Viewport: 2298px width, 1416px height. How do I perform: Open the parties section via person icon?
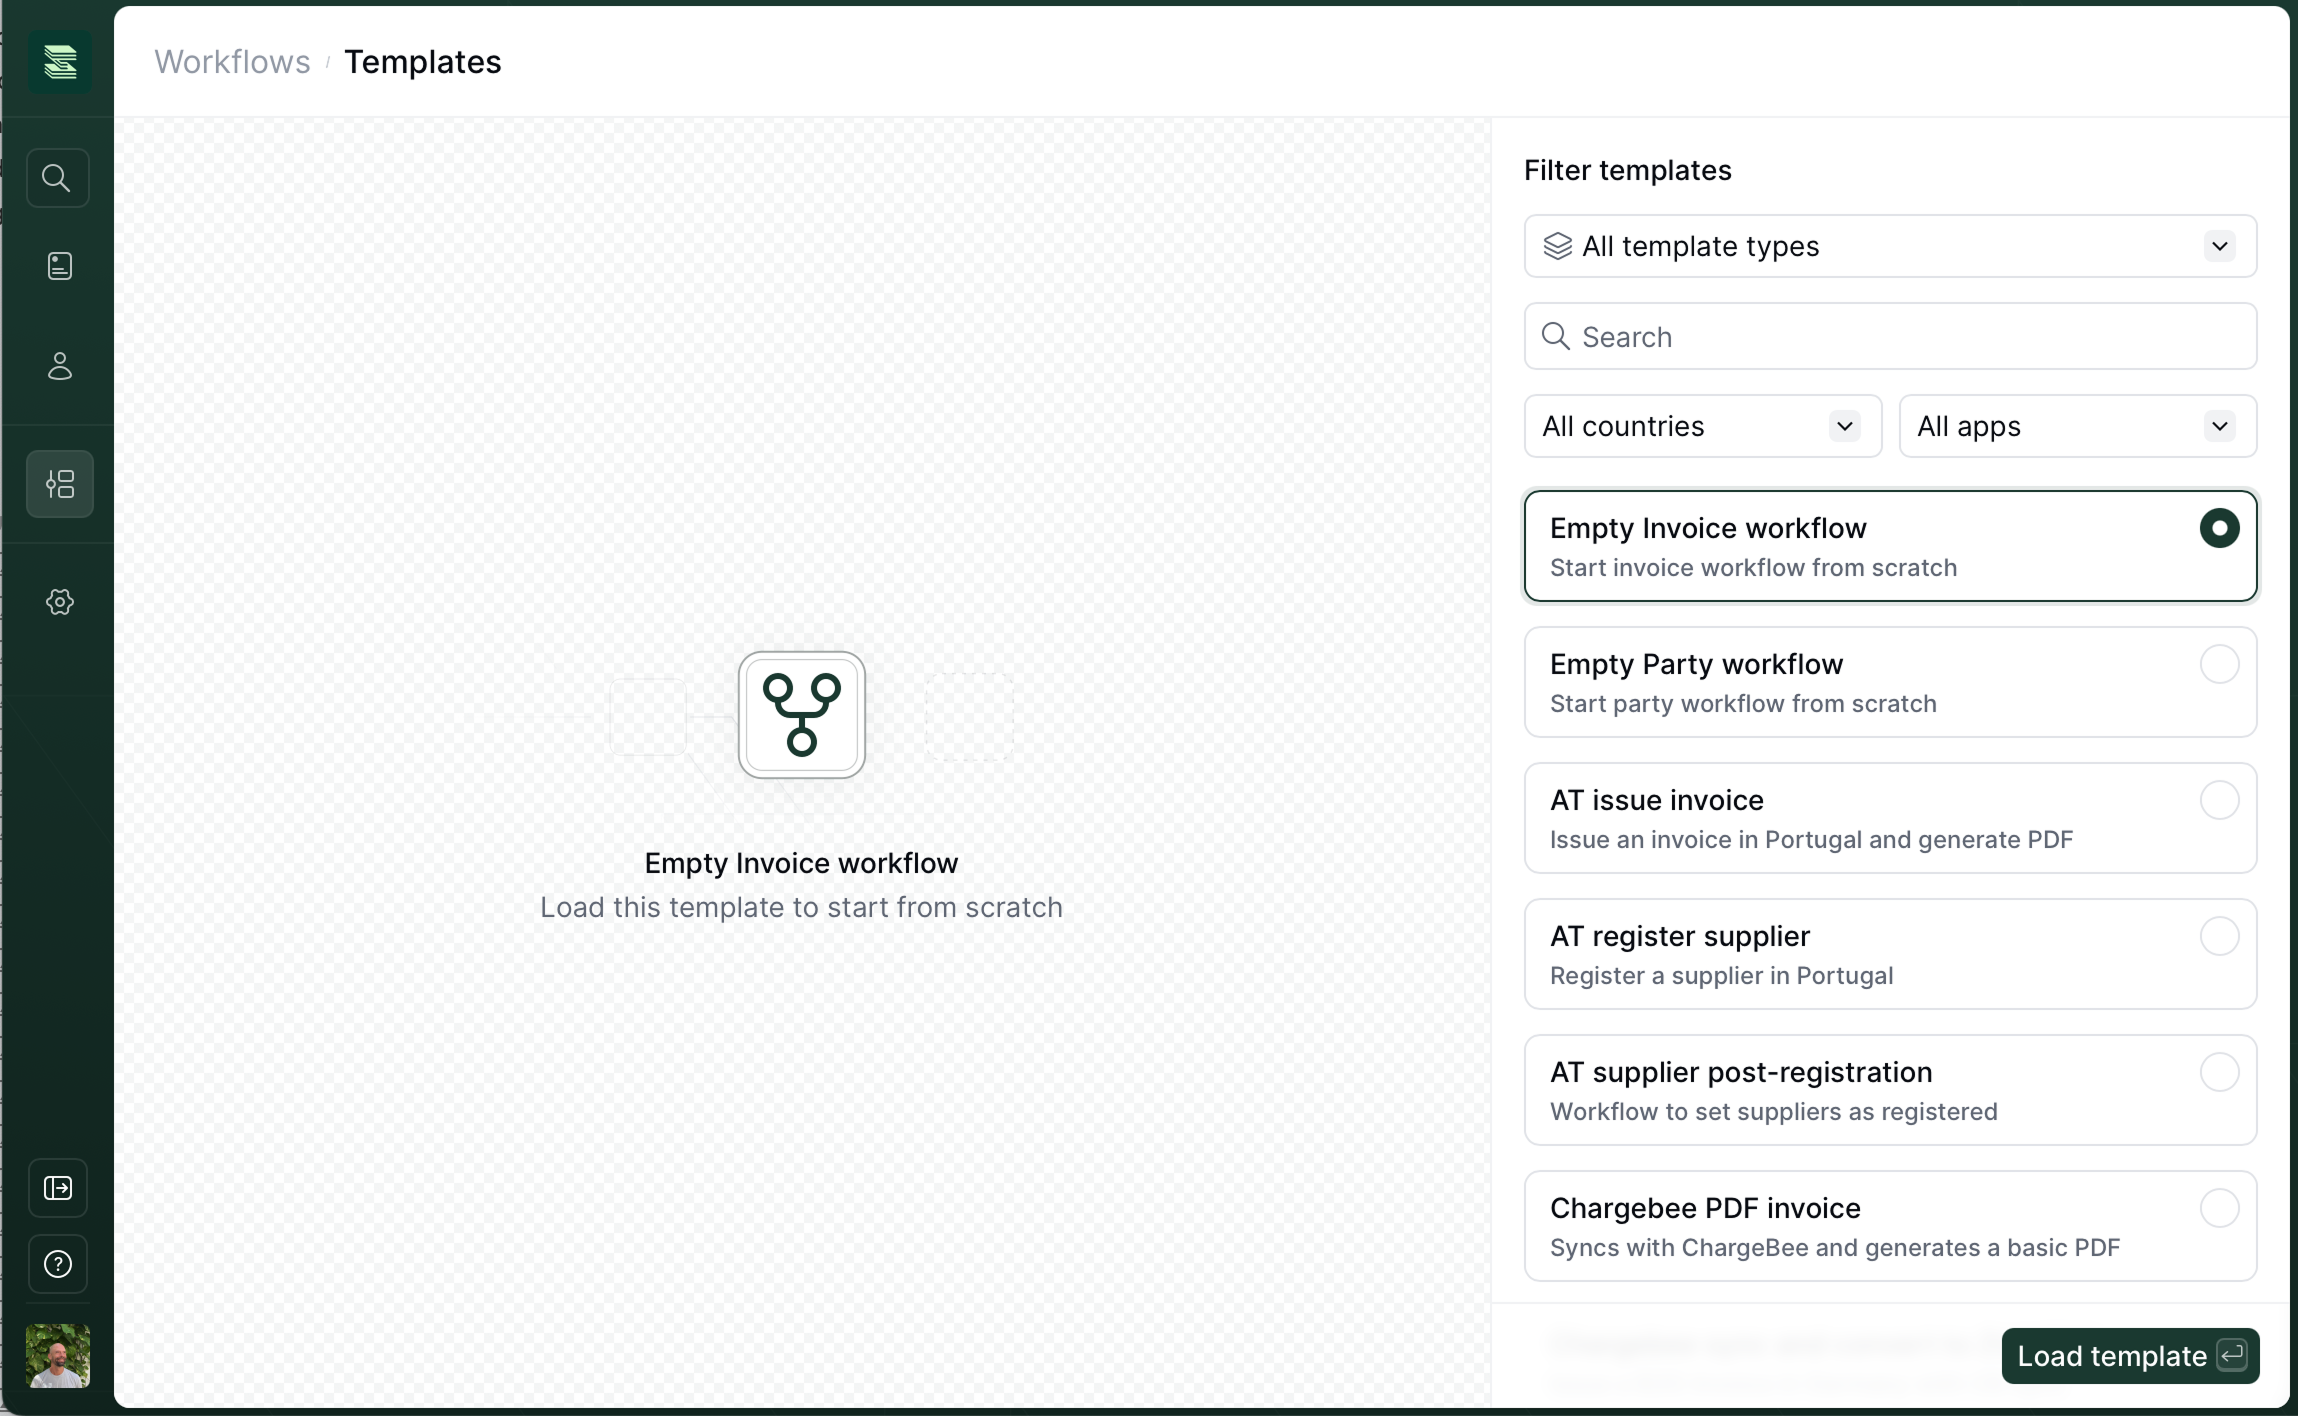(x=58, y=366)
